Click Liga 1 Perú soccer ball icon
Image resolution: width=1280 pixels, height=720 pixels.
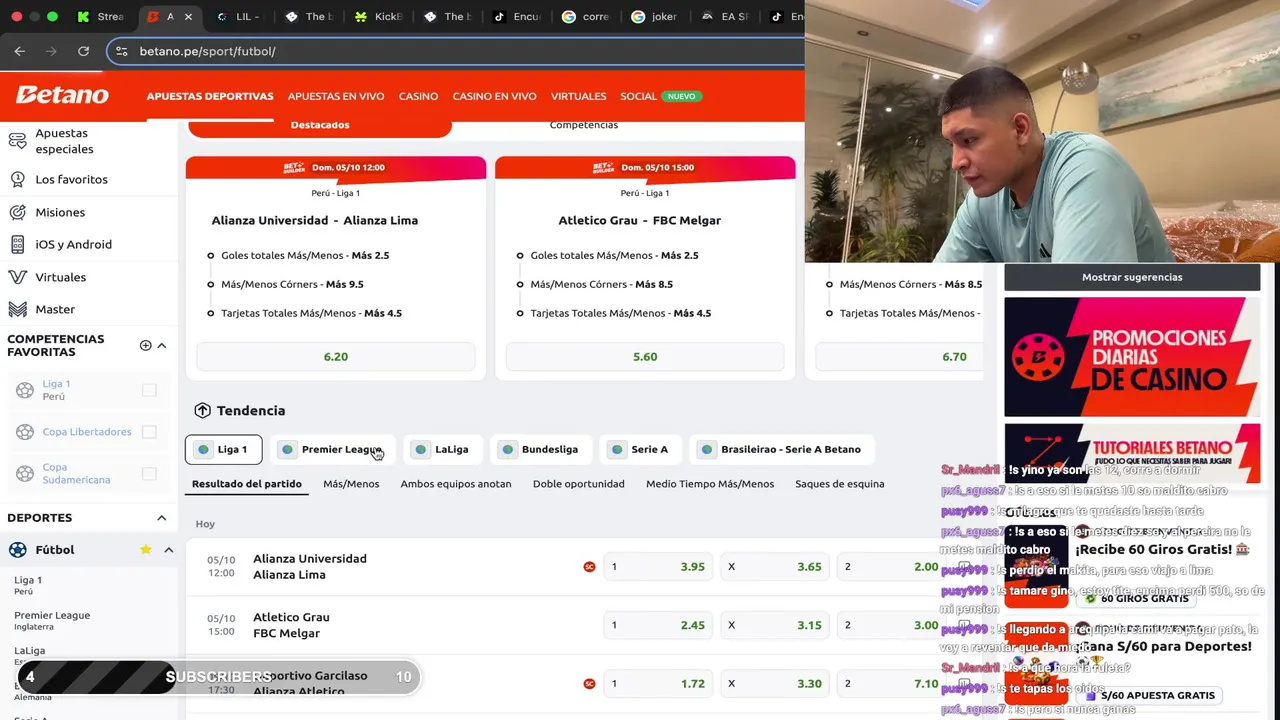click(x=25, y=390)
